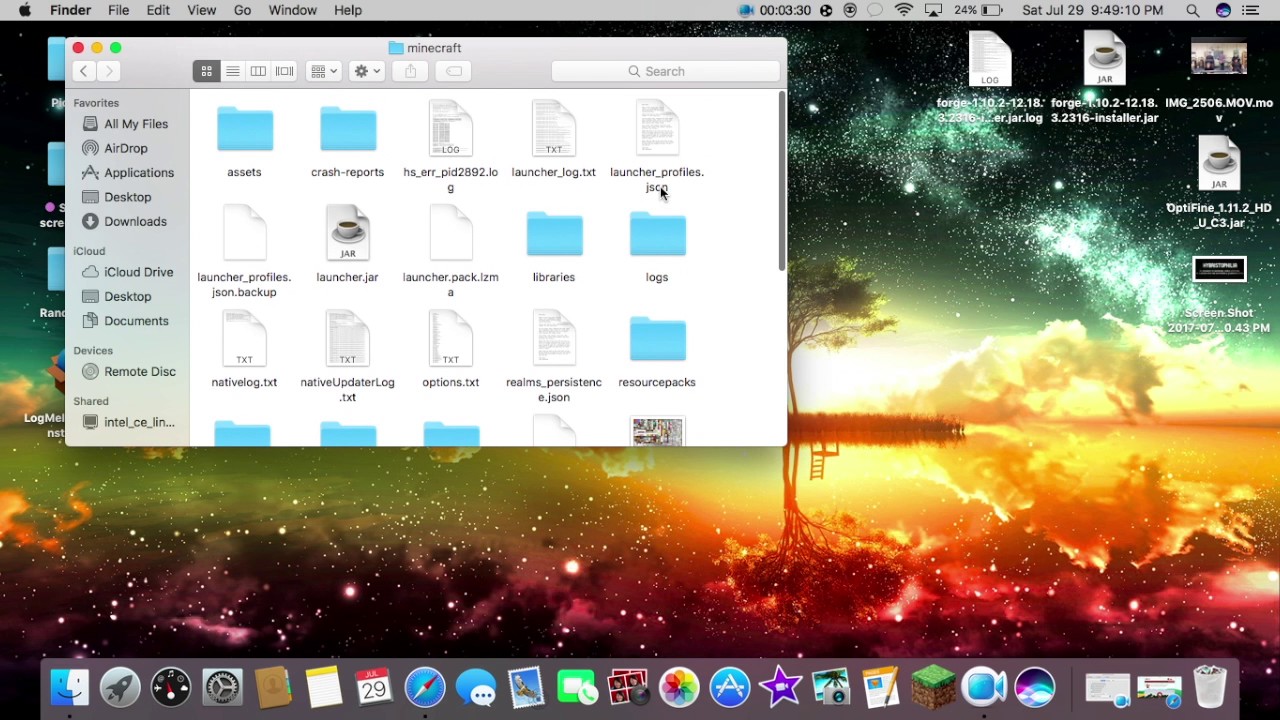Open the logs folder
This screenshot has width=1280, height=720.
point(657,236)
